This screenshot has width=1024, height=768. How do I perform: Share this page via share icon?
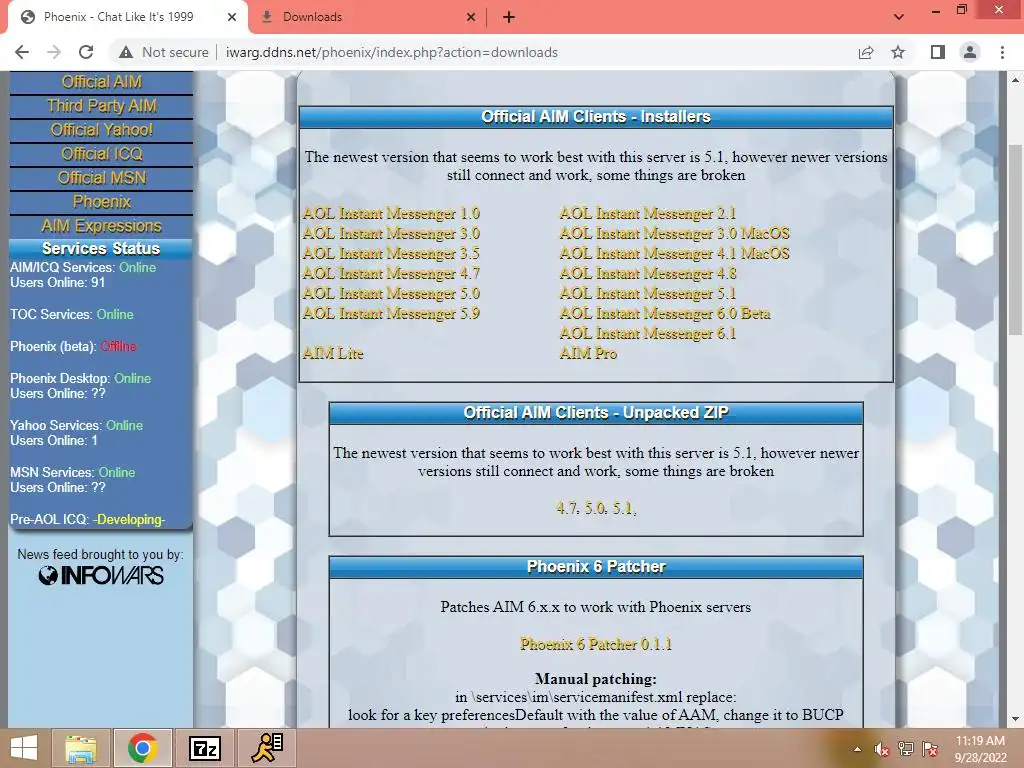coord(866,52)
